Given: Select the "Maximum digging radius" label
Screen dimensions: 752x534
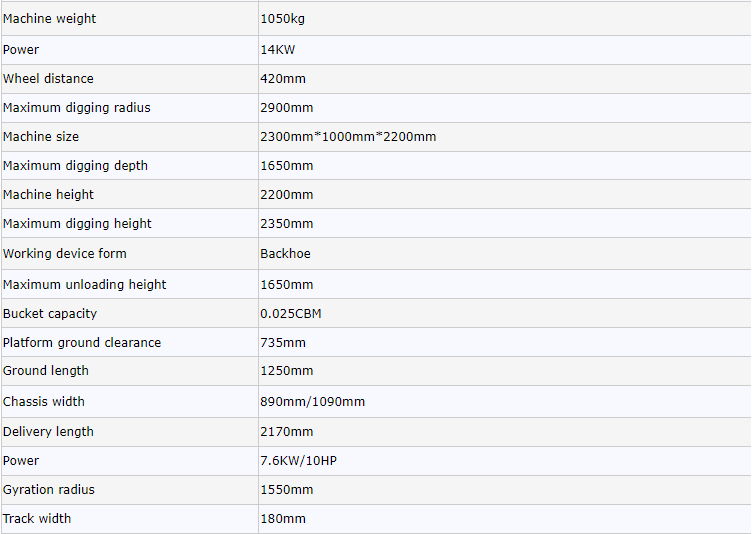Looking at the screenshot, I should (77, 107).
